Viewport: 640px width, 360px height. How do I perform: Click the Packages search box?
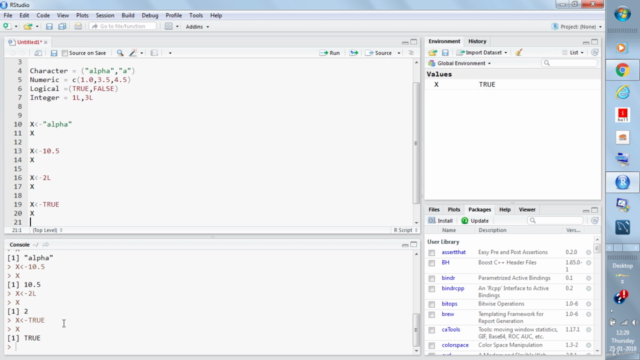557,220
